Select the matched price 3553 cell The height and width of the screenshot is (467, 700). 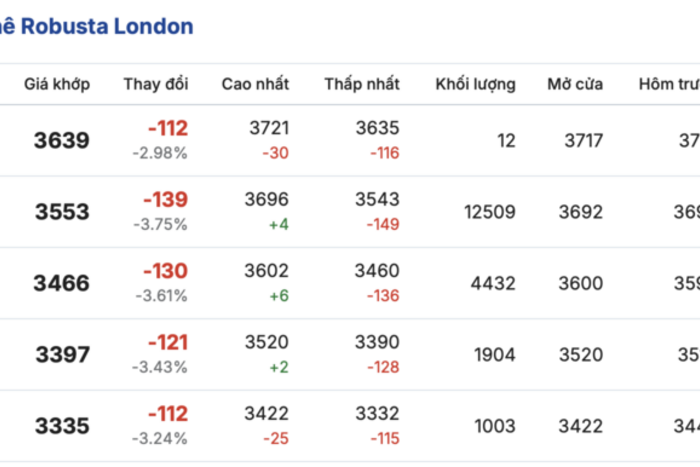coord(62,212)
